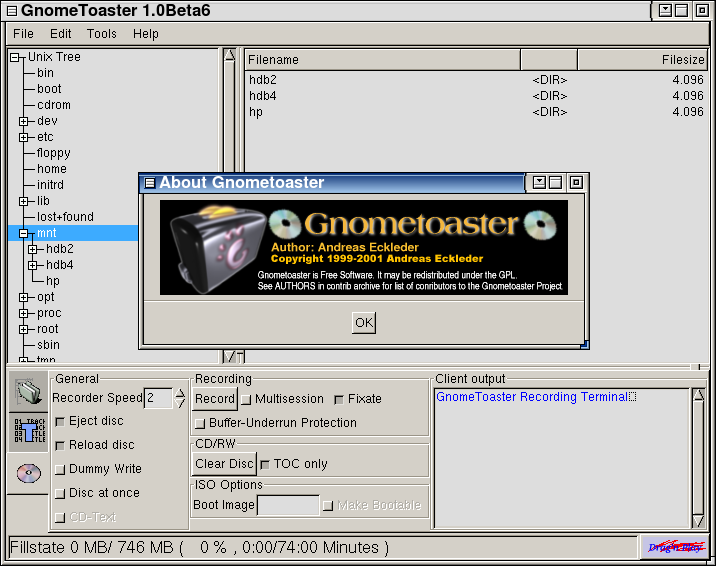The height and width of the screenshot is (566, 716).
Task: Click the Recorder Speed value field
Action: [x=158, y=398]
